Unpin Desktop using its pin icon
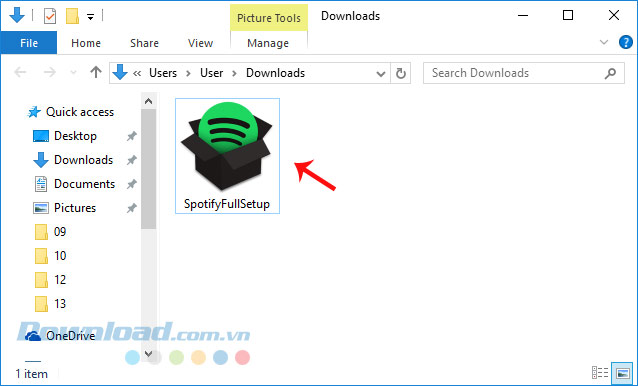Image resolution: width=638 pixels, height=386 pixels. tap(131, 136)
